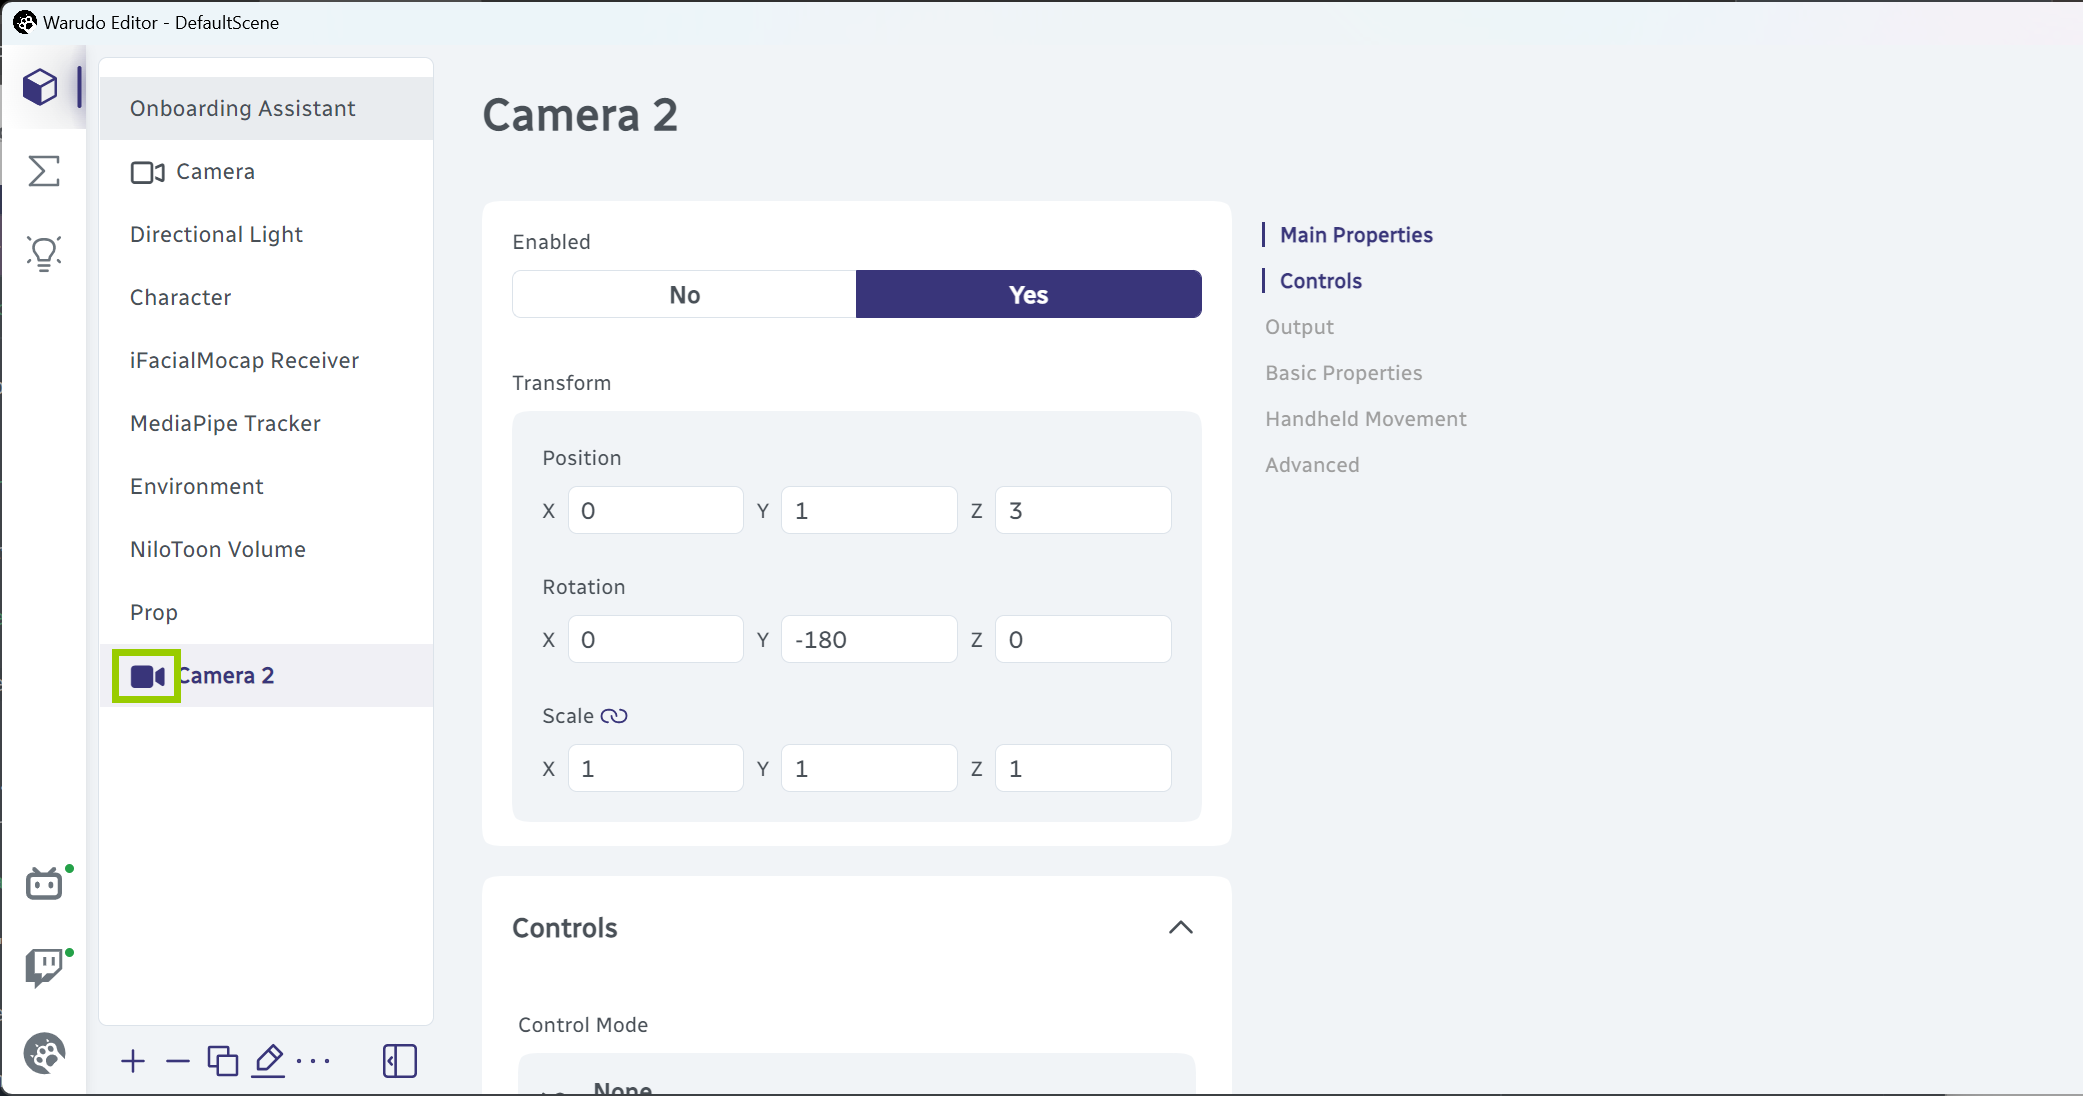Jump to the Output section link

tap(1299, 327)
